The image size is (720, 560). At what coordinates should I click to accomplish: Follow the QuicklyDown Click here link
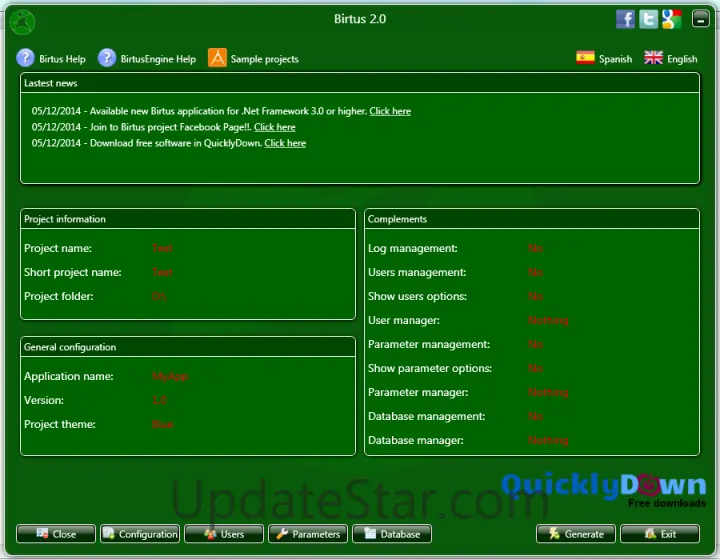tap(285, 143)
